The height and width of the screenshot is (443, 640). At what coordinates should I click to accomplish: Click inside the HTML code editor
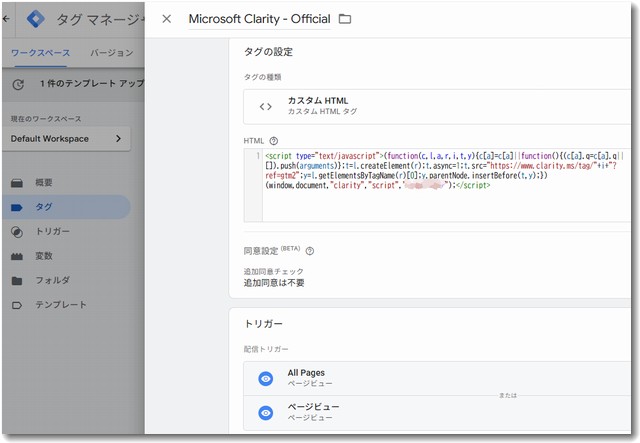(x=446, y=185)
